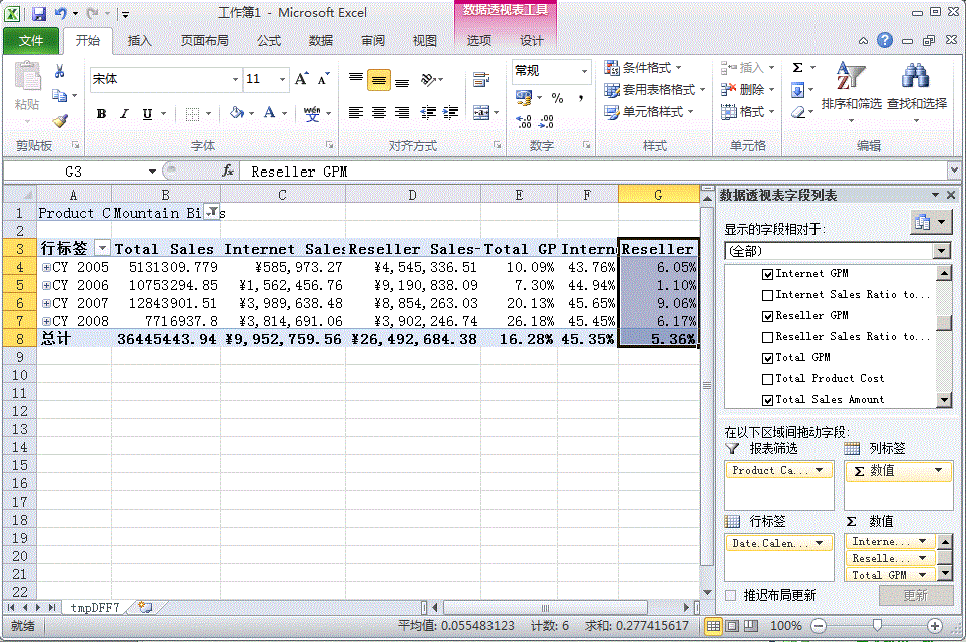This screenshot has width=967, height=644.
Task: Open the number format dropdown
Action: (x=584, y=71)
